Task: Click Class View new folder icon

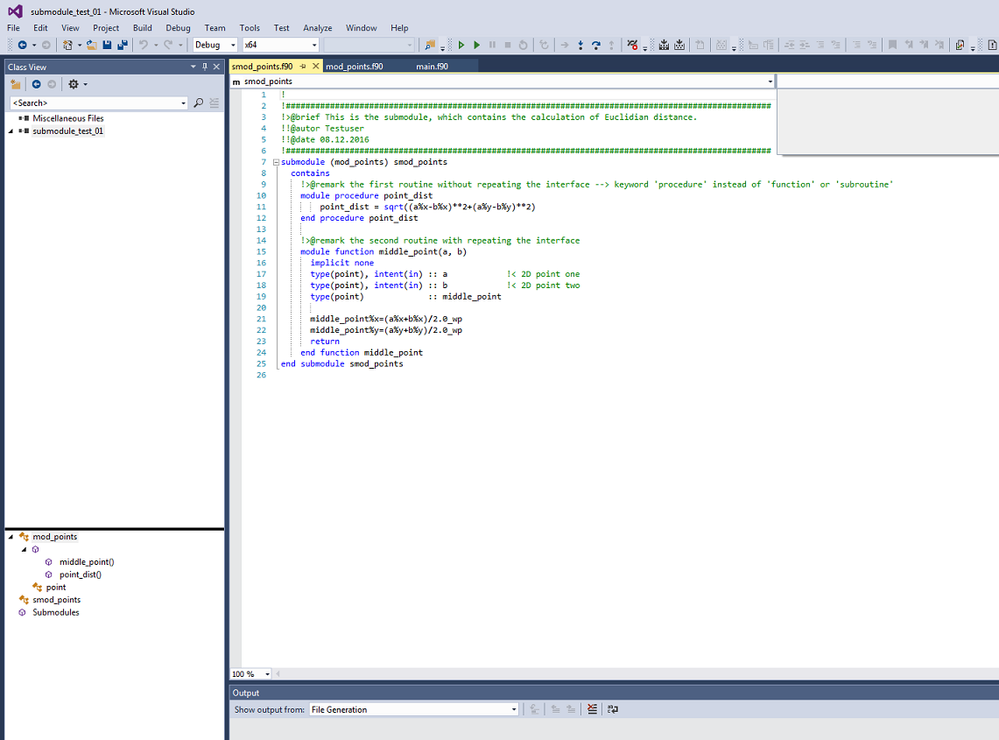Action: coord(16,84)
